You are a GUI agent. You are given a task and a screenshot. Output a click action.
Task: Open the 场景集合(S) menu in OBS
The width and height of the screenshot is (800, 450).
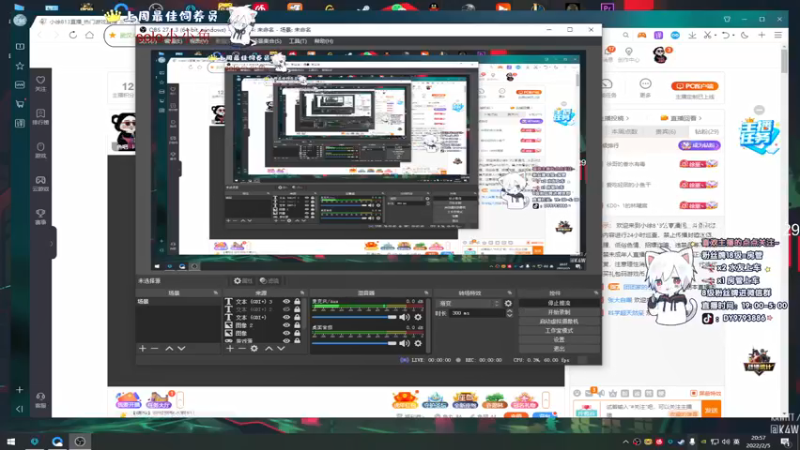coord(266,41)
